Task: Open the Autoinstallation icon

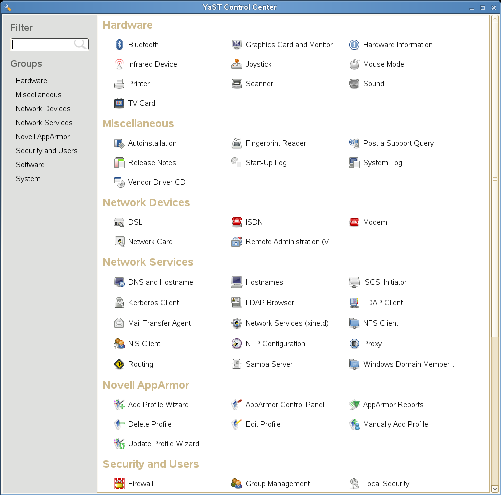Action: pyautogui.click(x=119, y=143)
